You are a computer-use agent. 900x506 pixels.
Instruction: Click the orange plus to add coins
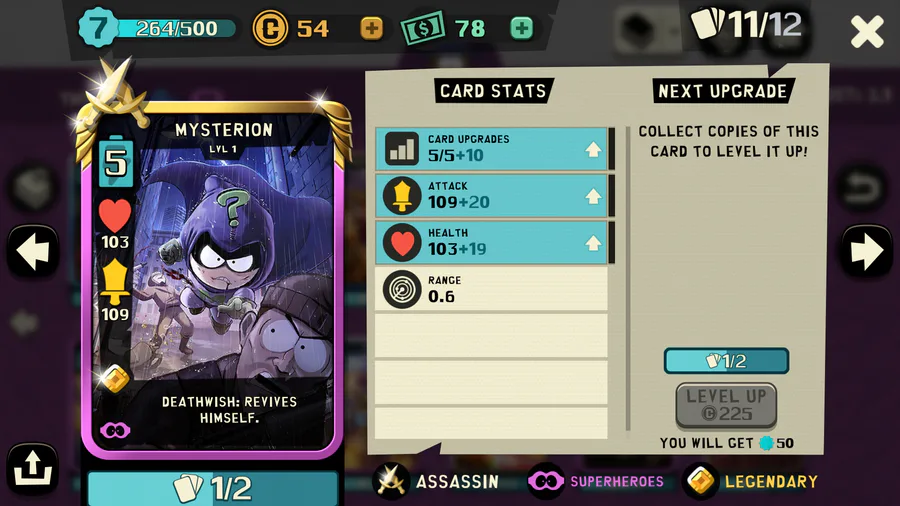(x=371, y=28)
